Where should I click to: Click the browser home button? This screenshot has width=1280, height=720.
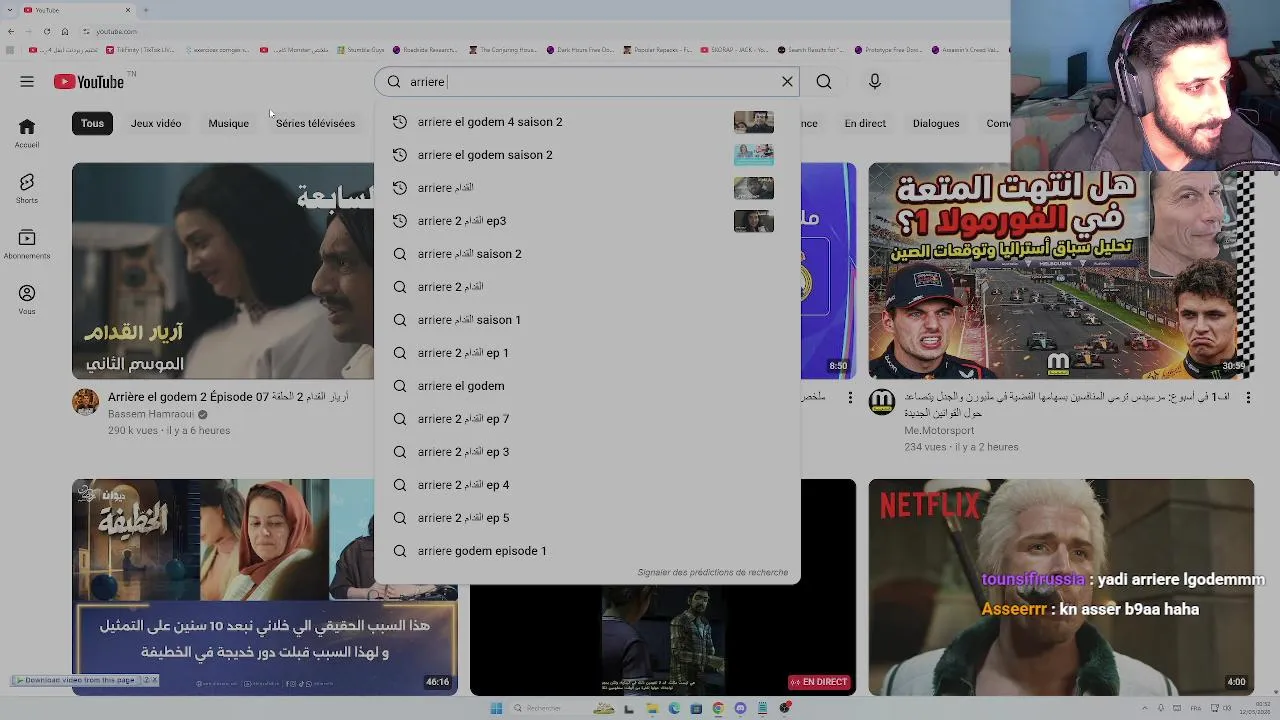(x=65, y=31)
